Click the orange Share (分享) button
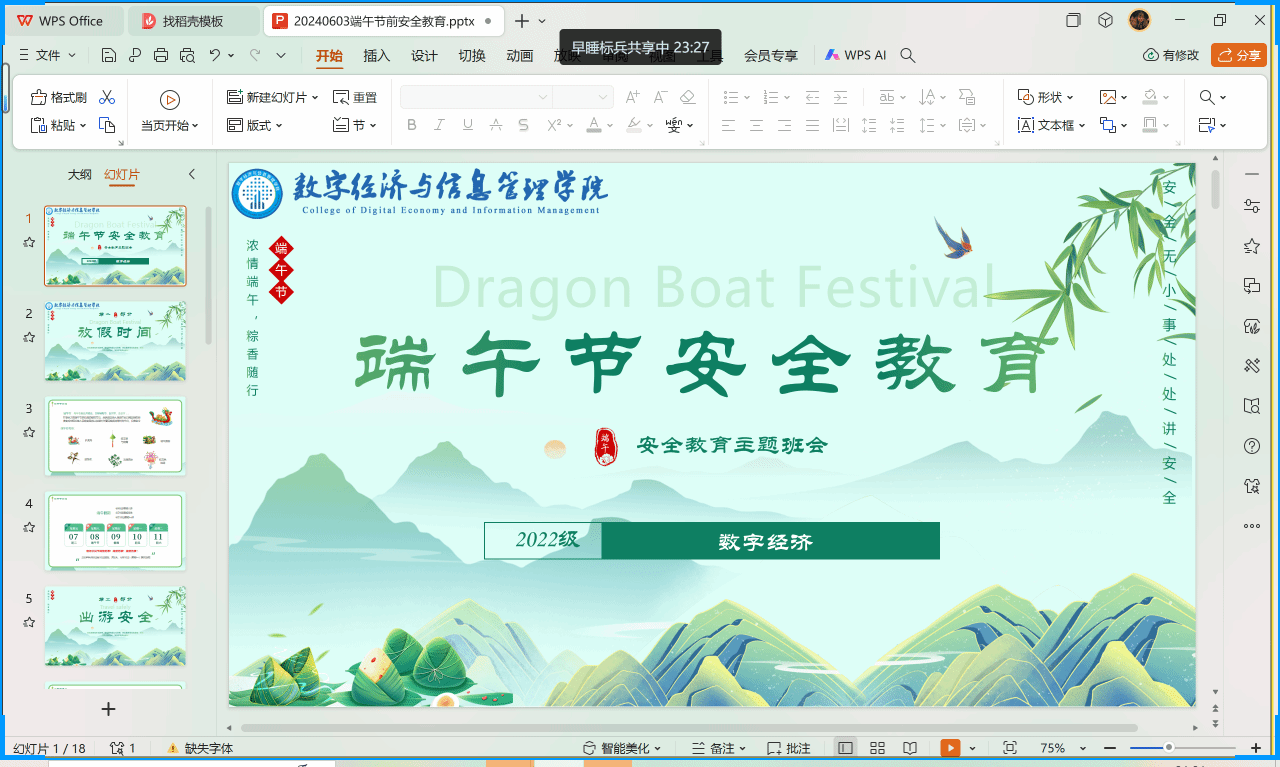The image size is (1280, 767). click(x=1238, y=55)
